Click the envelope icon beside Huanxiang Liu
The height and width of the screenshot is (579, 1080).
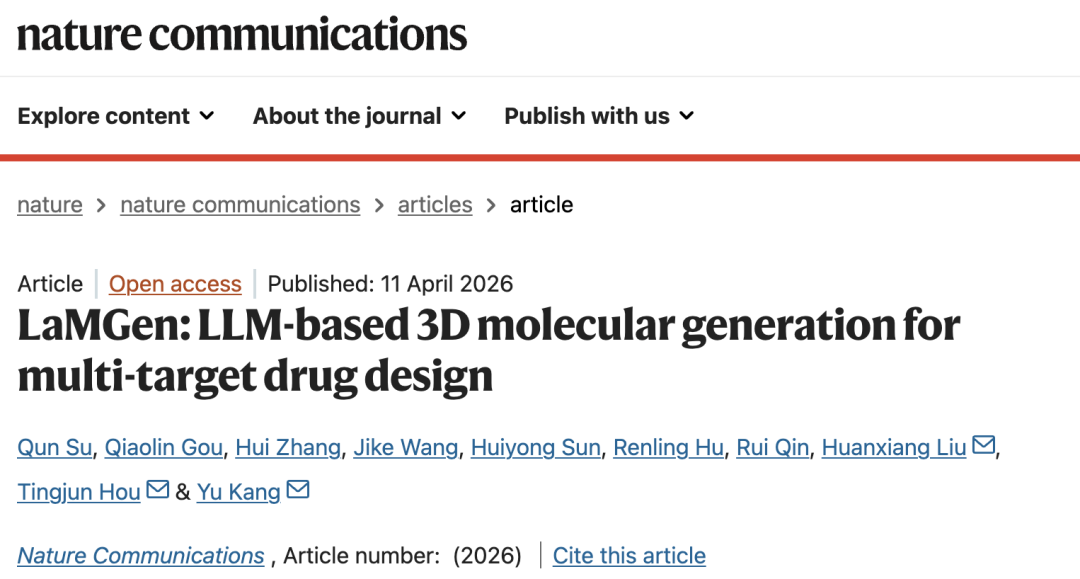(984, 446)
